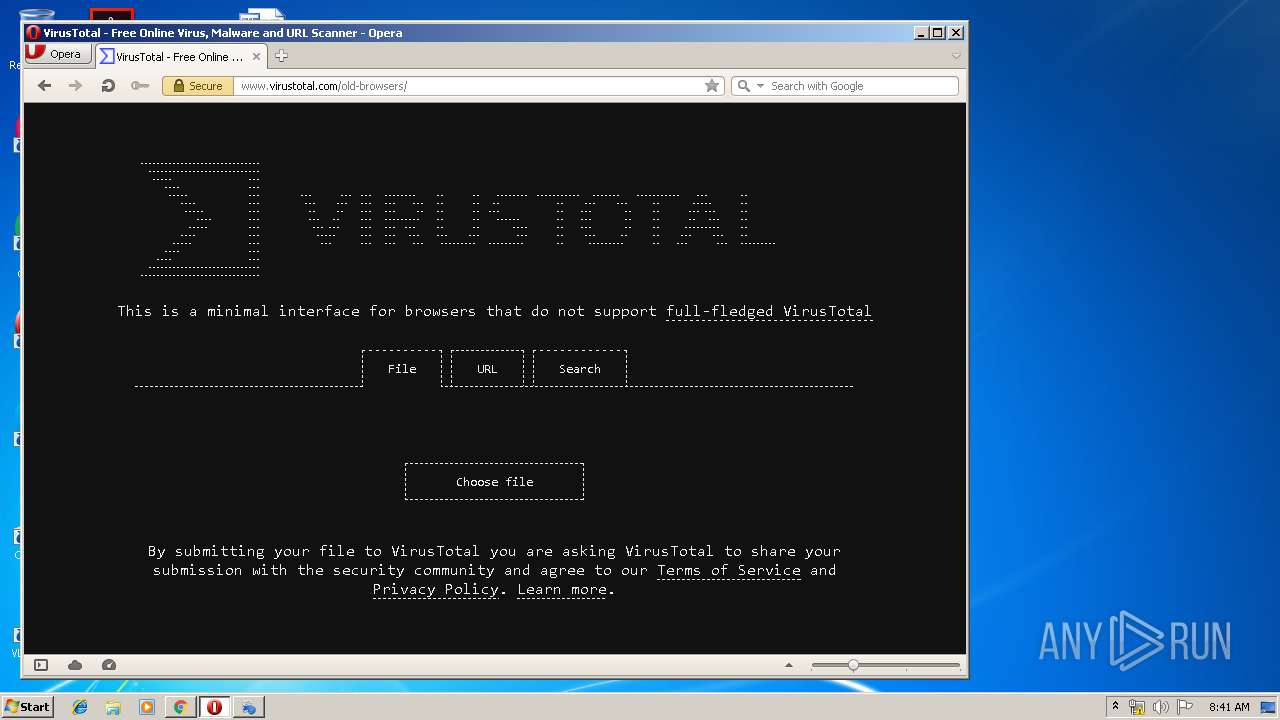
Task: Click the Show desktop monitor icon in tray
Action: click(1268, 707)
